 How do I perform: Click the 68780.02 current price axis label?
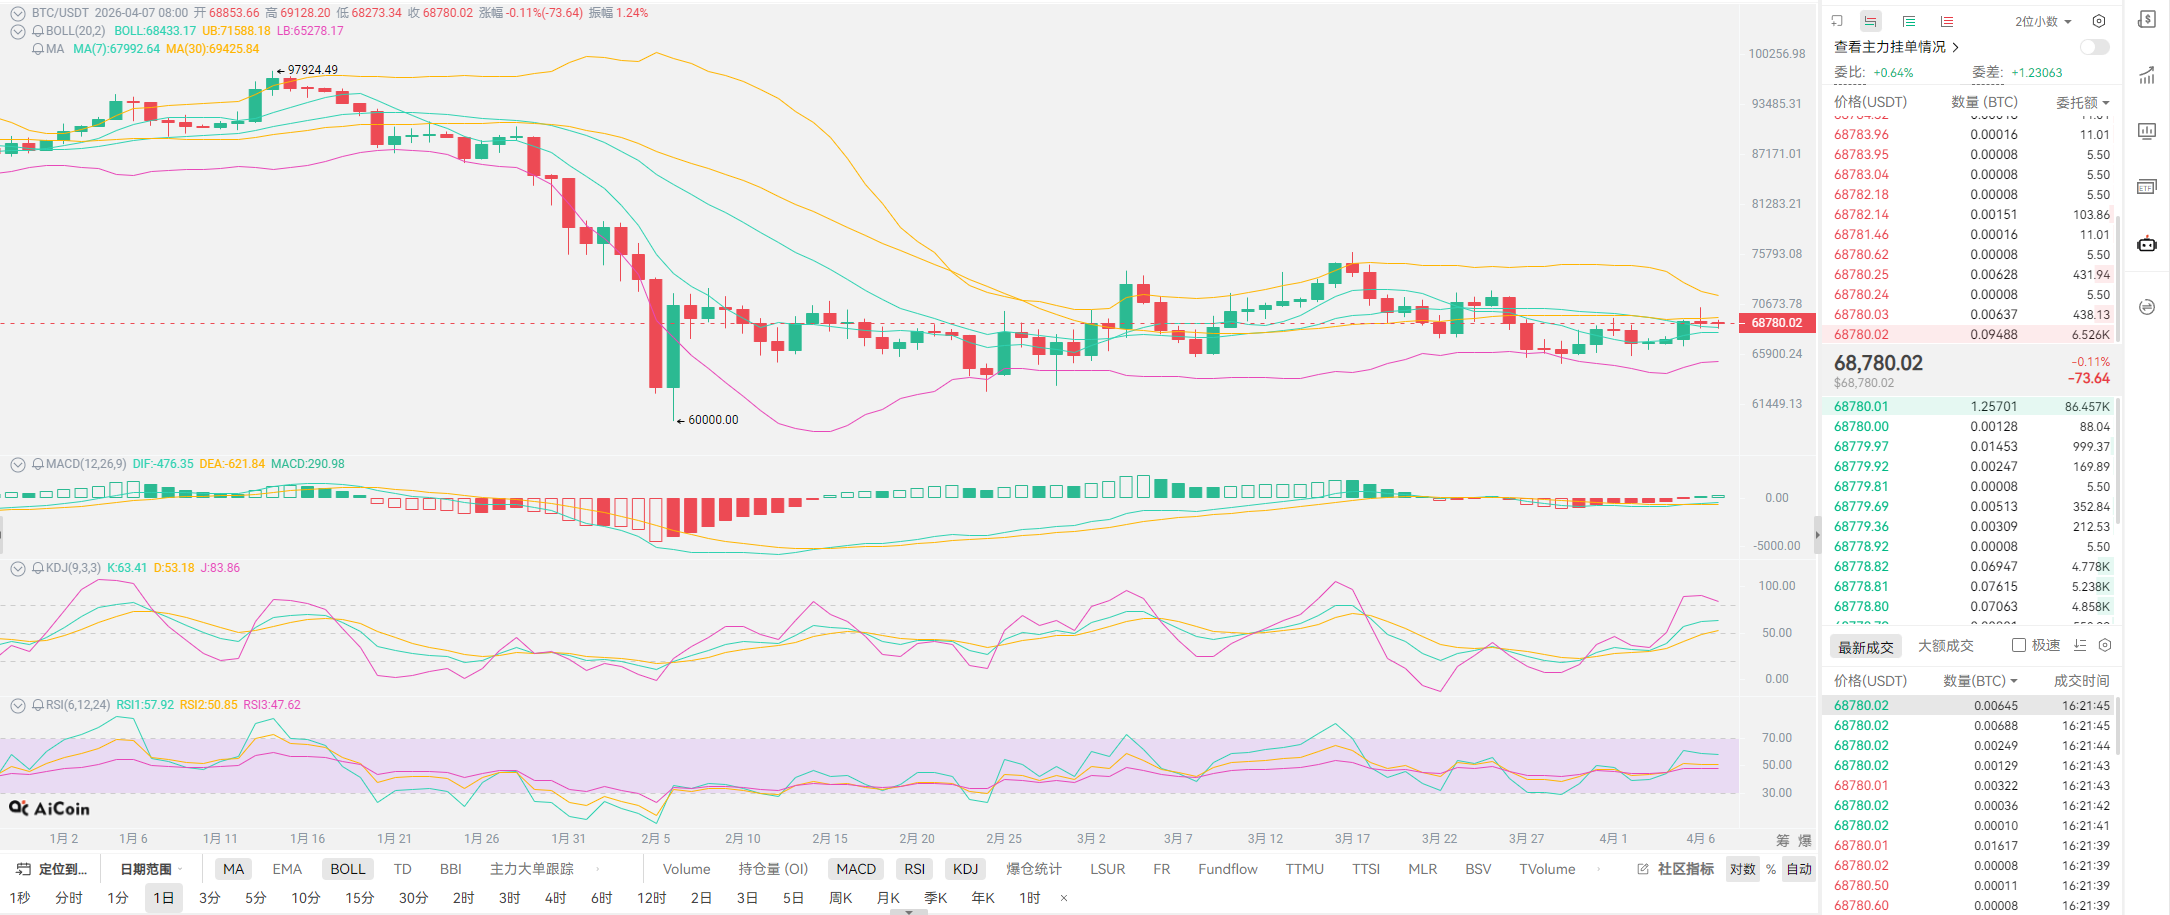(x=1776, y=323)
